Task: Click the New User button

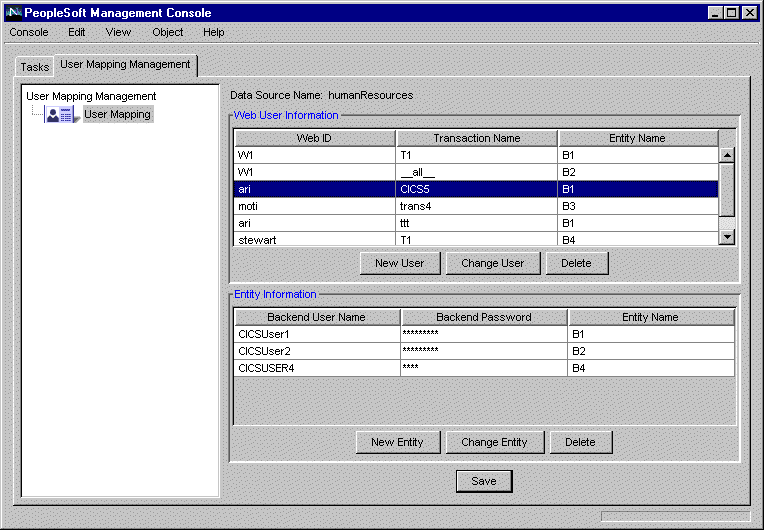Action: (400, 263)
